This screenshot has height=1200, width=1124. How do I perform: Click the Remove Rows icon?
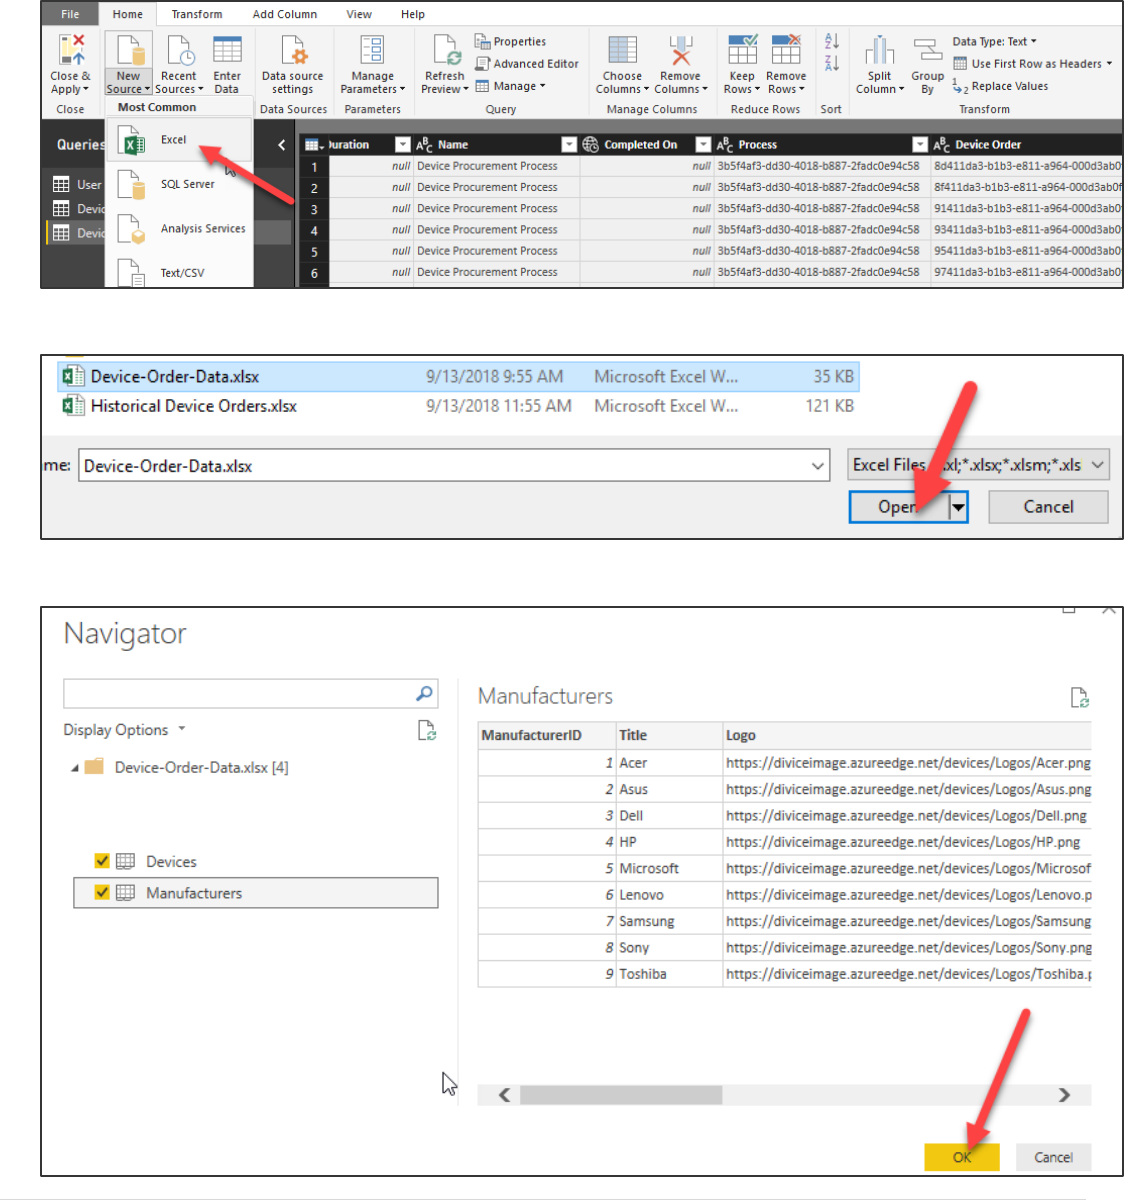pos(786,49)
